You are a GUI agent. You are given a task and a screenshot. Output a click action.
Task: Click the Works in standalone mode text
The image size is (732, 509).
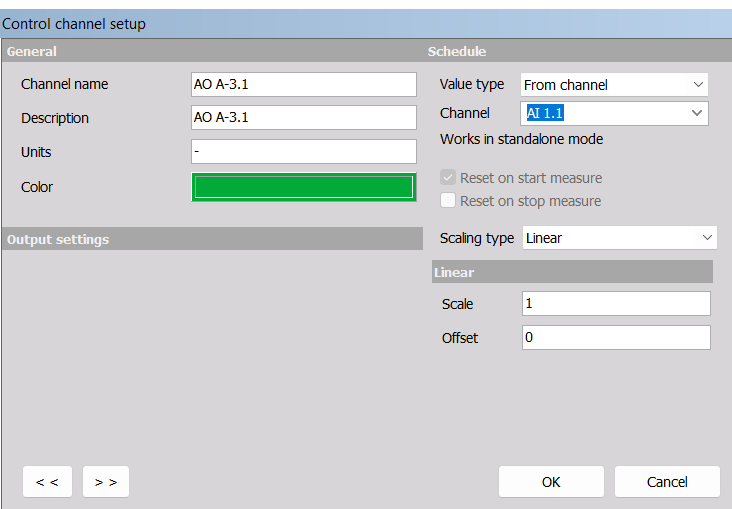(521, 139)
